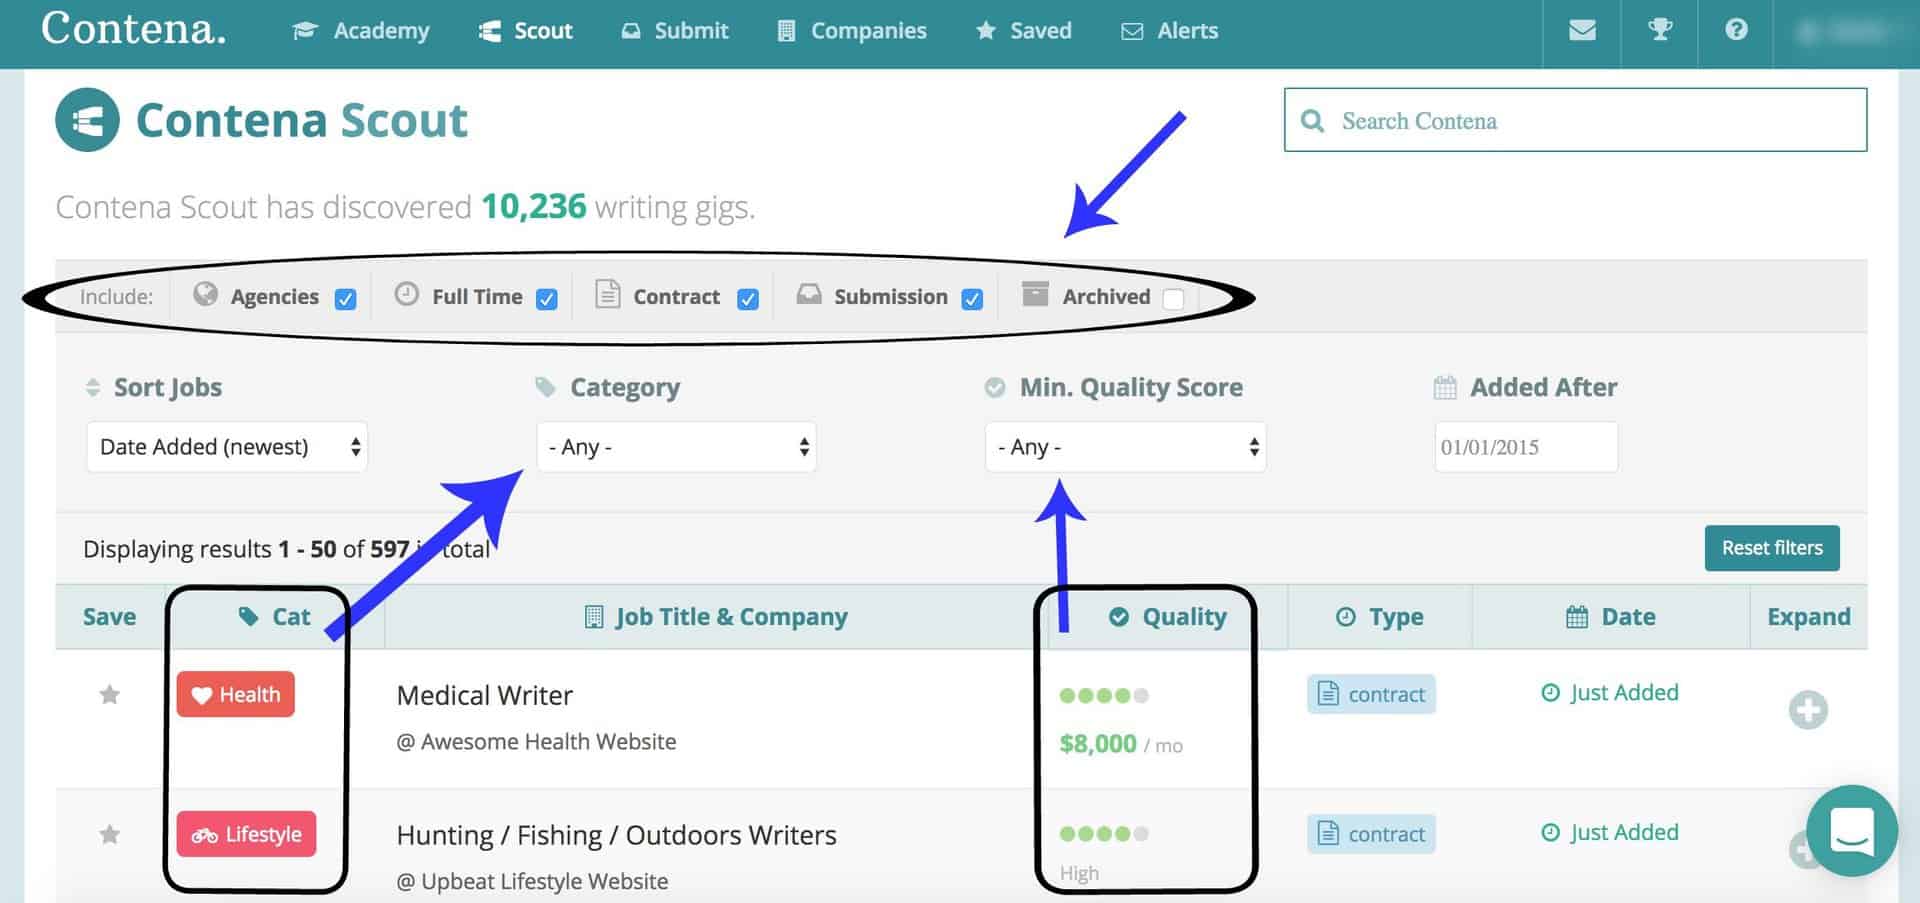Sort by the Save column header
The width and height of the screenshot is (1920, 903).
pos(109,617)
